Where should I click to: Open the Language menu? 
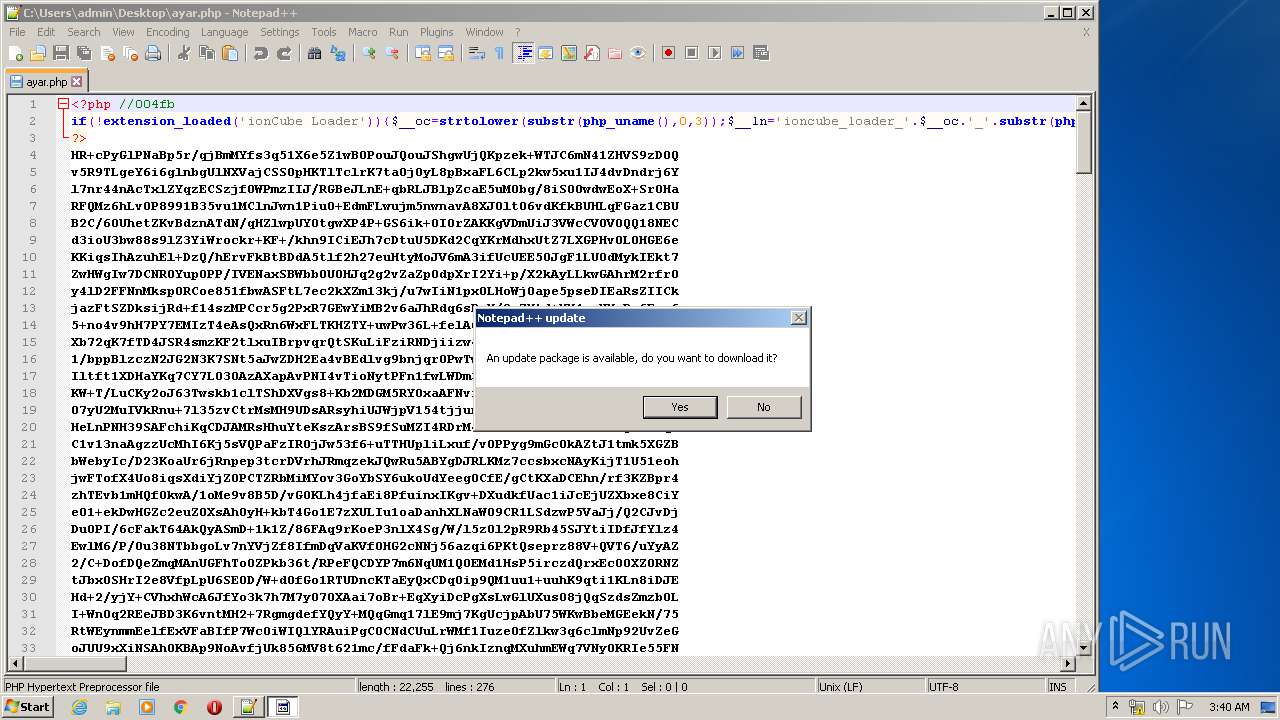tap(224, 32)
